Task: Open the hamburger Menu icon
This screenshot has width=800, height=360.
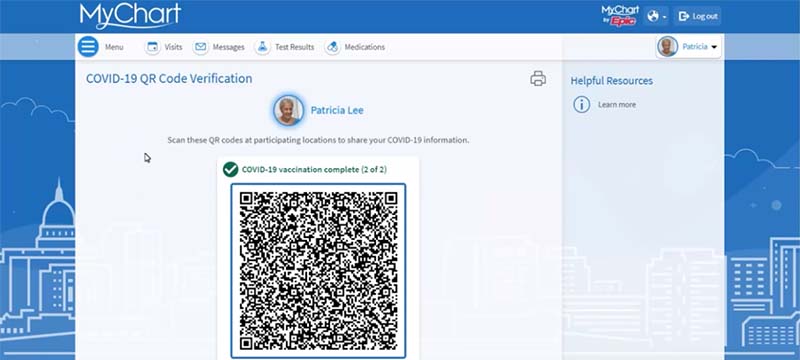Action: click(88, 46)
